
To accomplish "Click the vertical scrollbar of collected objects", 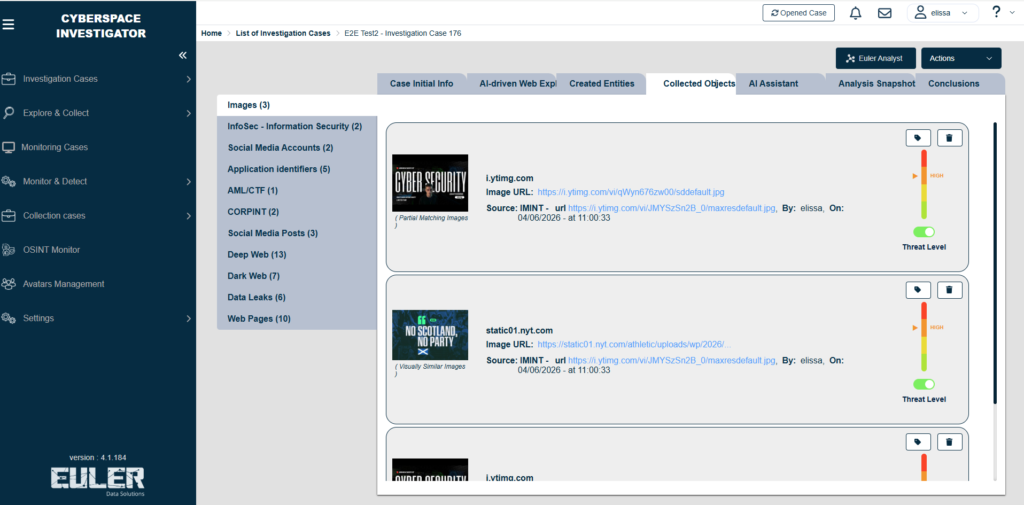I will point(995,262).
